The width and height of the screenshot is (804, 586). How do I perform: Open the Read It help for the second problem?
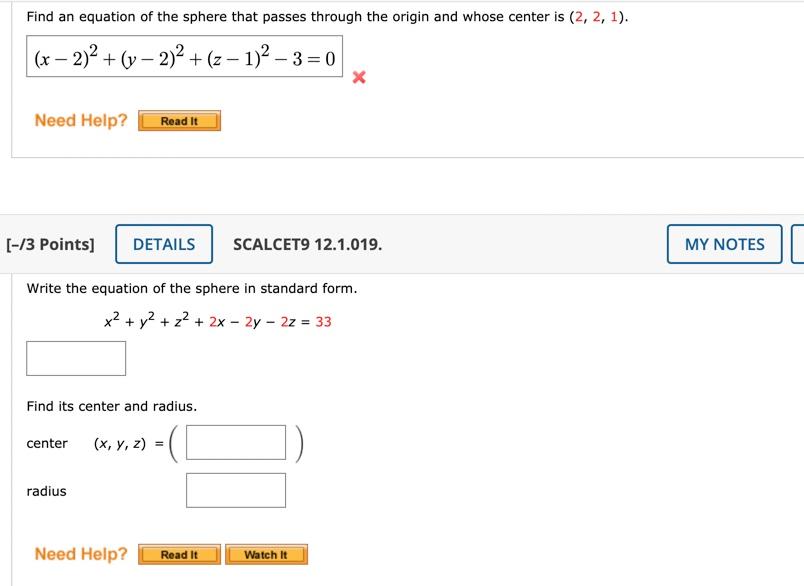point(182,554)
